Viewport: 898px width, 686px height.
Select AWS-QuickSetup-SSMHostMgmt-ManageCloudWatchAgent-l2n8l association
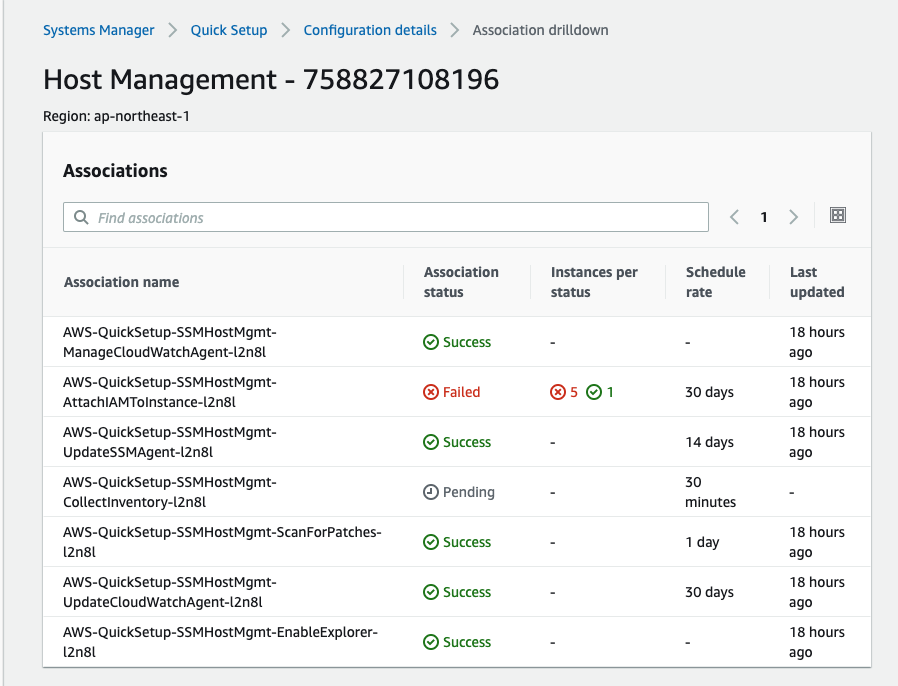pyautogui.click(x=170, y=342)
